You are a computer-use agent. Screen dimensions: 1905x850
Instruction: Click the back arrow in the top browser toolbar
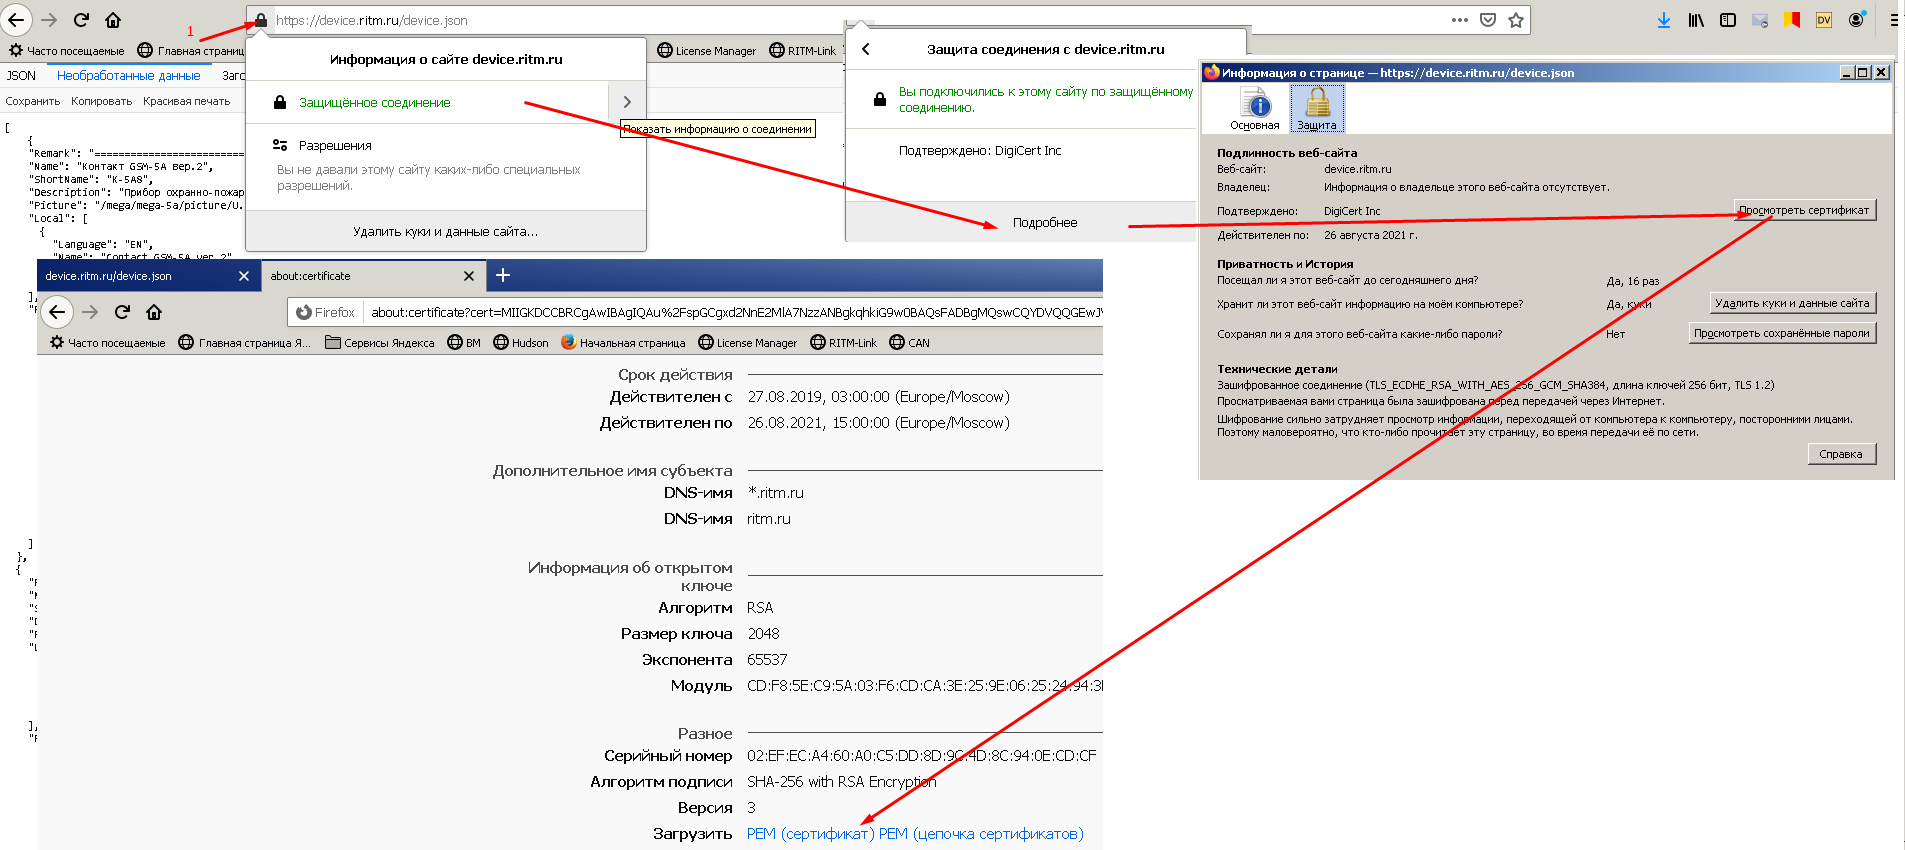[x=17, y=20]
